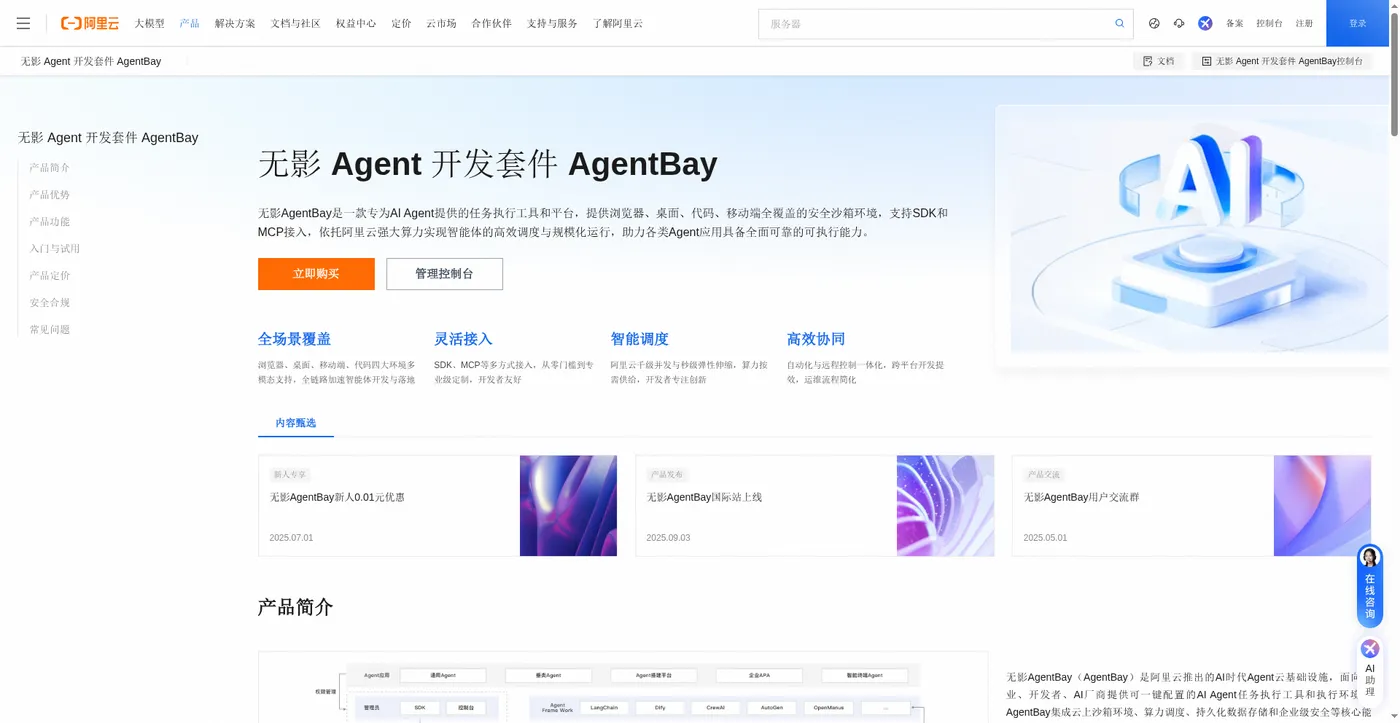Click the date 2025.07.01
1400x723 pixels.
click(291, 538)
